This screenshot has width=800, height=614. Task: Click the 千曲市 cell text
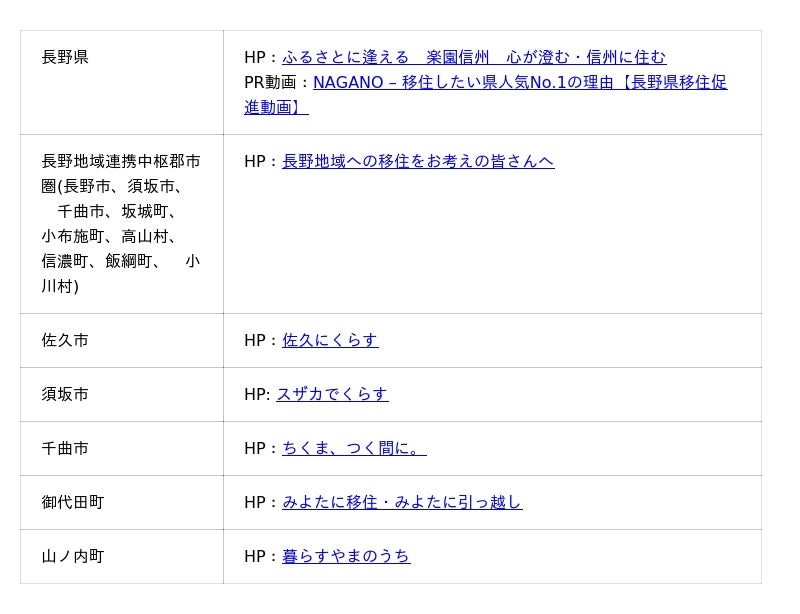tap(65, 448)
